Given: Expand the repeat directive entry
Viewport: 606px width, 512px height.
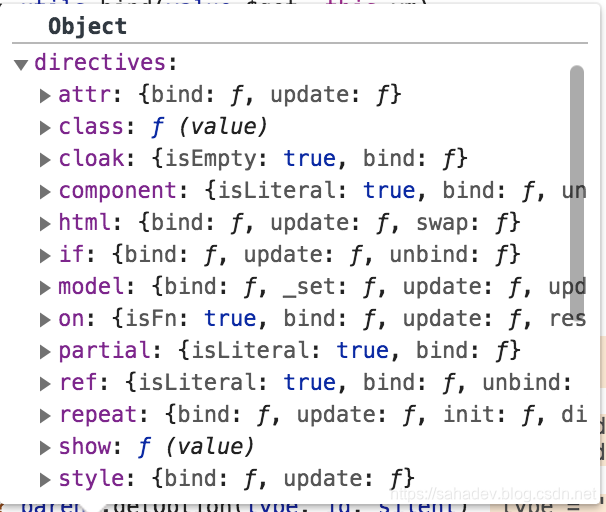Looking at the screenshot, I should point(45,416).
